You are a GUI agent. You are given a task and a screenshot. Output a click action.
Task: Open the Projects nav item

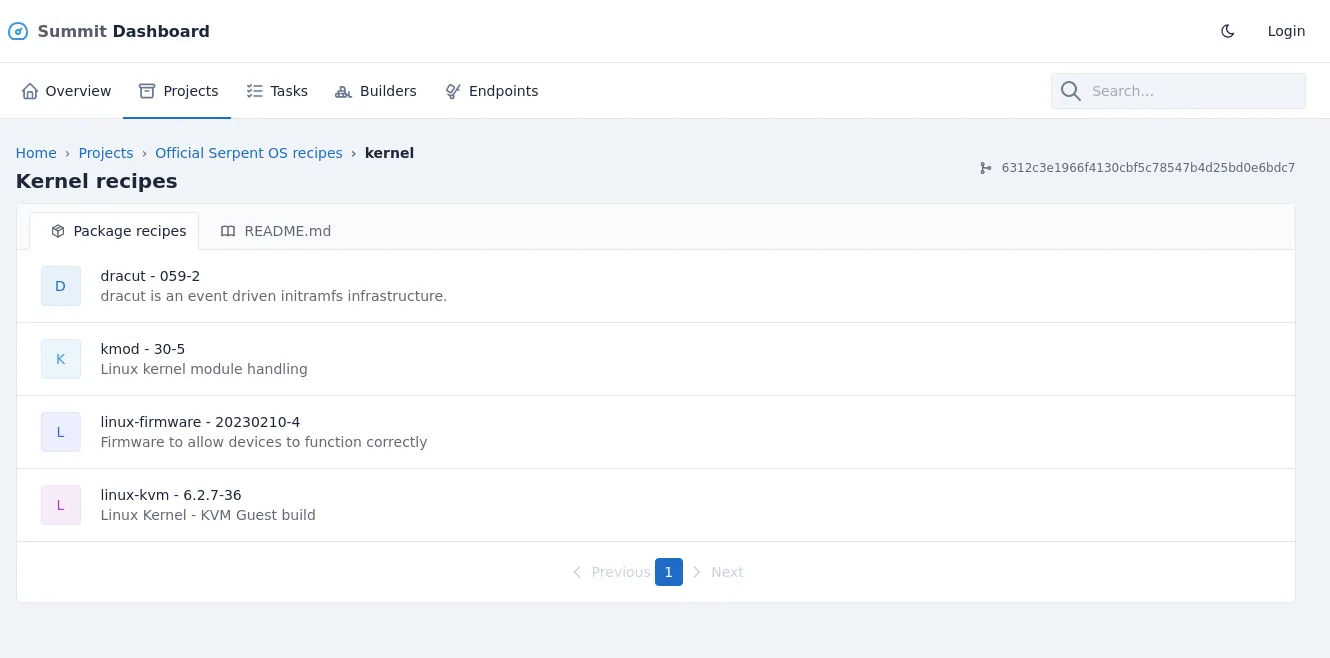click(x=177, y=91)
